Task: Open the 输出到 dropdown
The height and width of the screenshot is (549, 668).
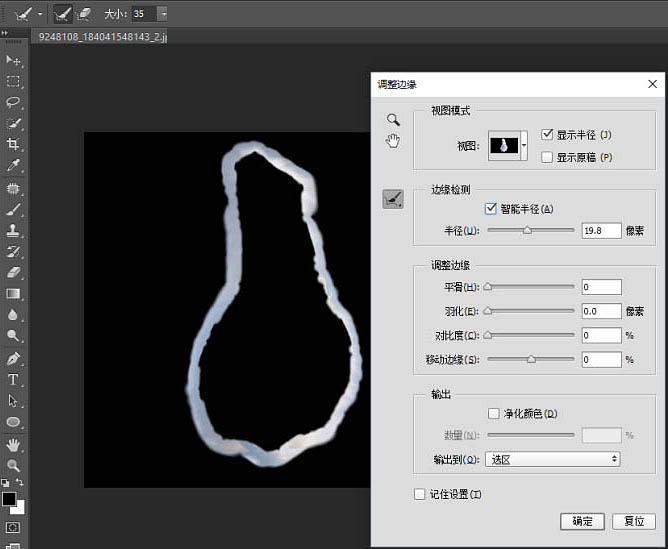Action: coord(552,459)
